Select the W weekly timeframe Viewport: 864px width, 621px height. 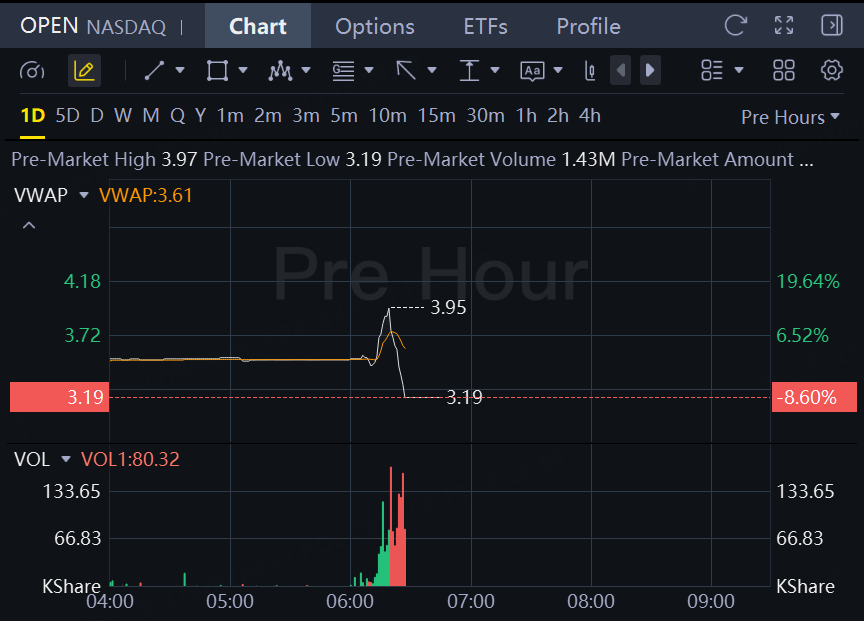coord(122,116)
